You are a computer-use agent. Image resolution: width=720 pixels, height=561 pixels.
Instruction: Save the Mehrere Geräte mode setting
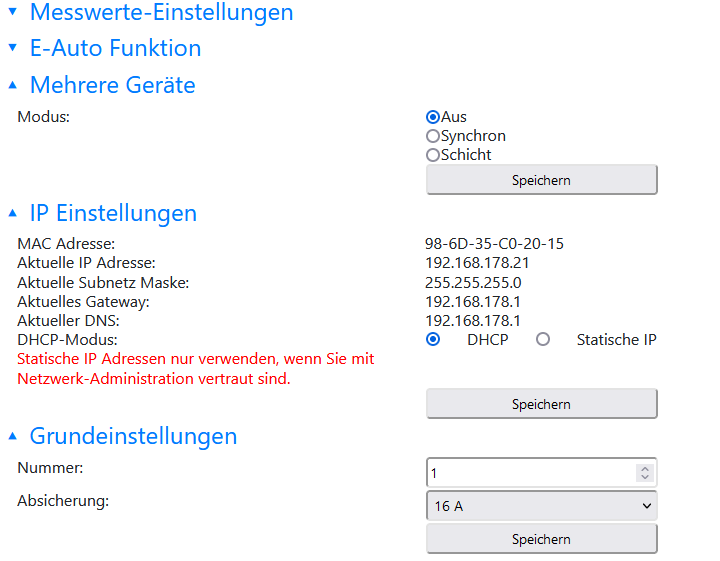541,180
